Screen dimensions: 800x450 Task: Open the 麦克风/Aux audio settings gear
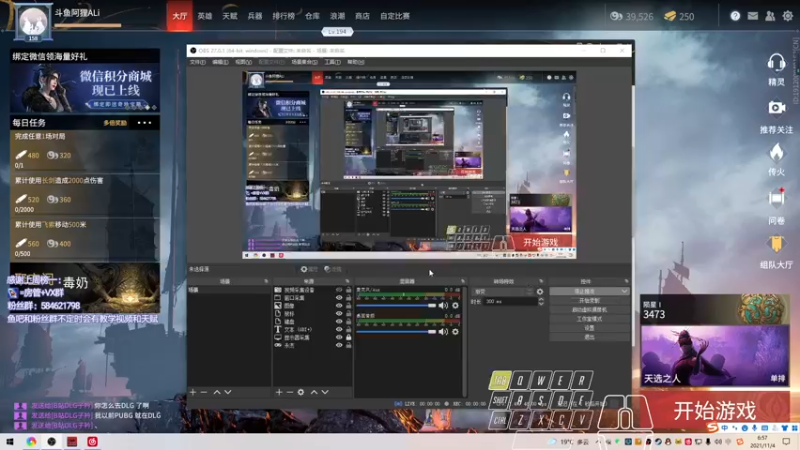pyautogui.click(x=455, y=305)
